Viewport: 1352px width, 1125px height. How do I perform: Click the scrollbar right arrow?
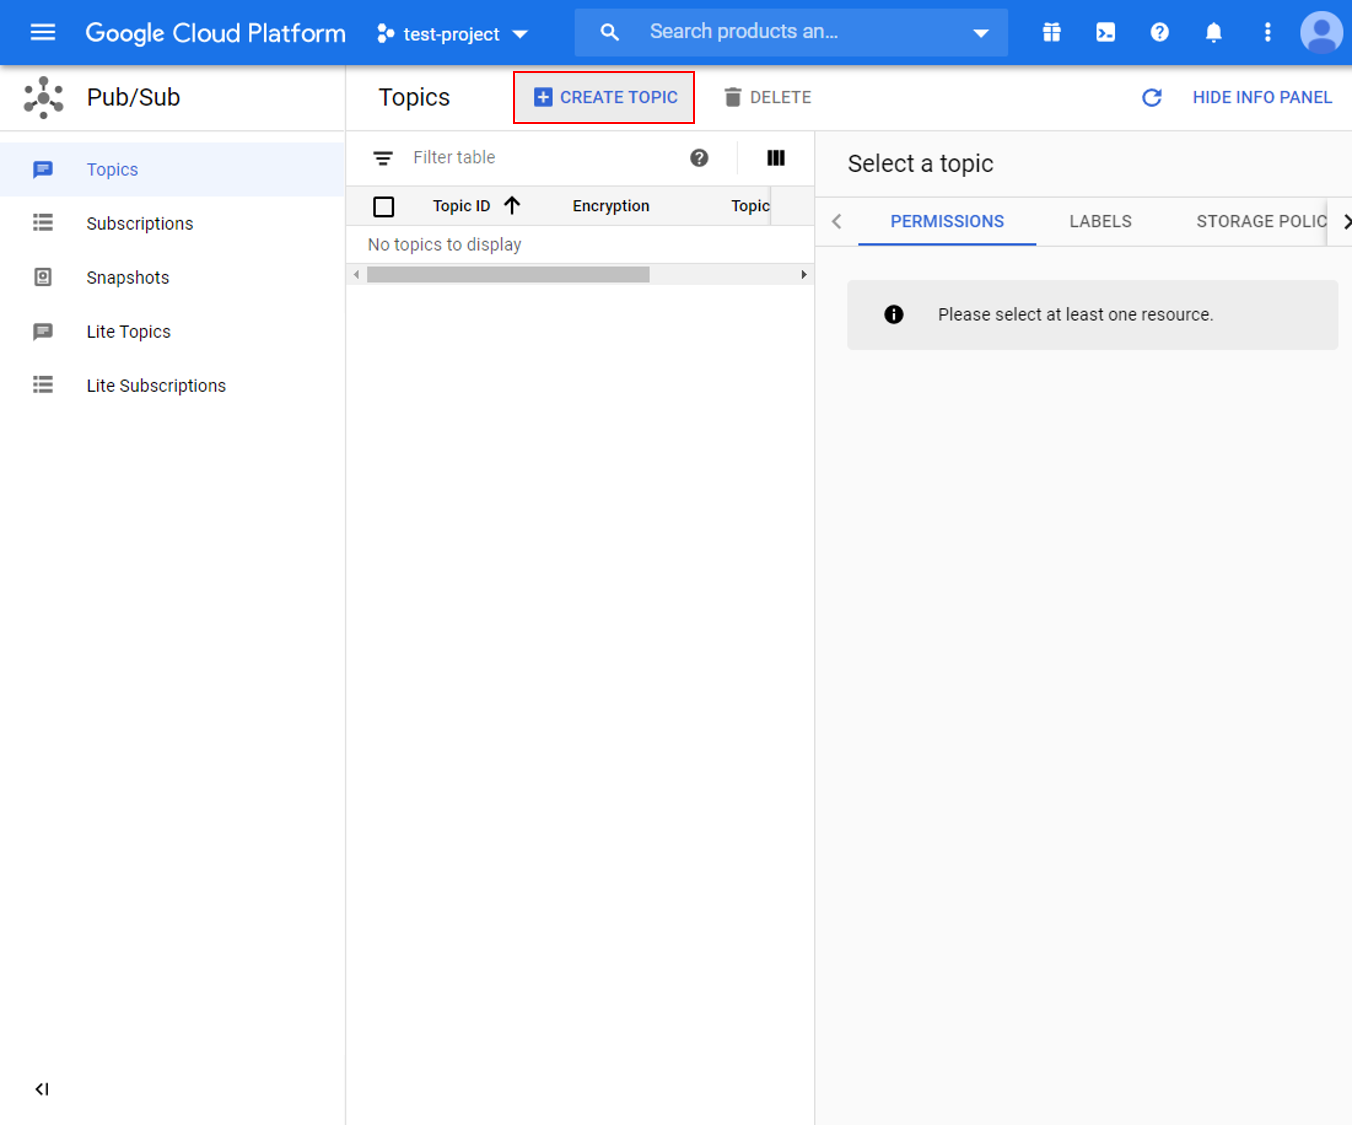[804, 275]
